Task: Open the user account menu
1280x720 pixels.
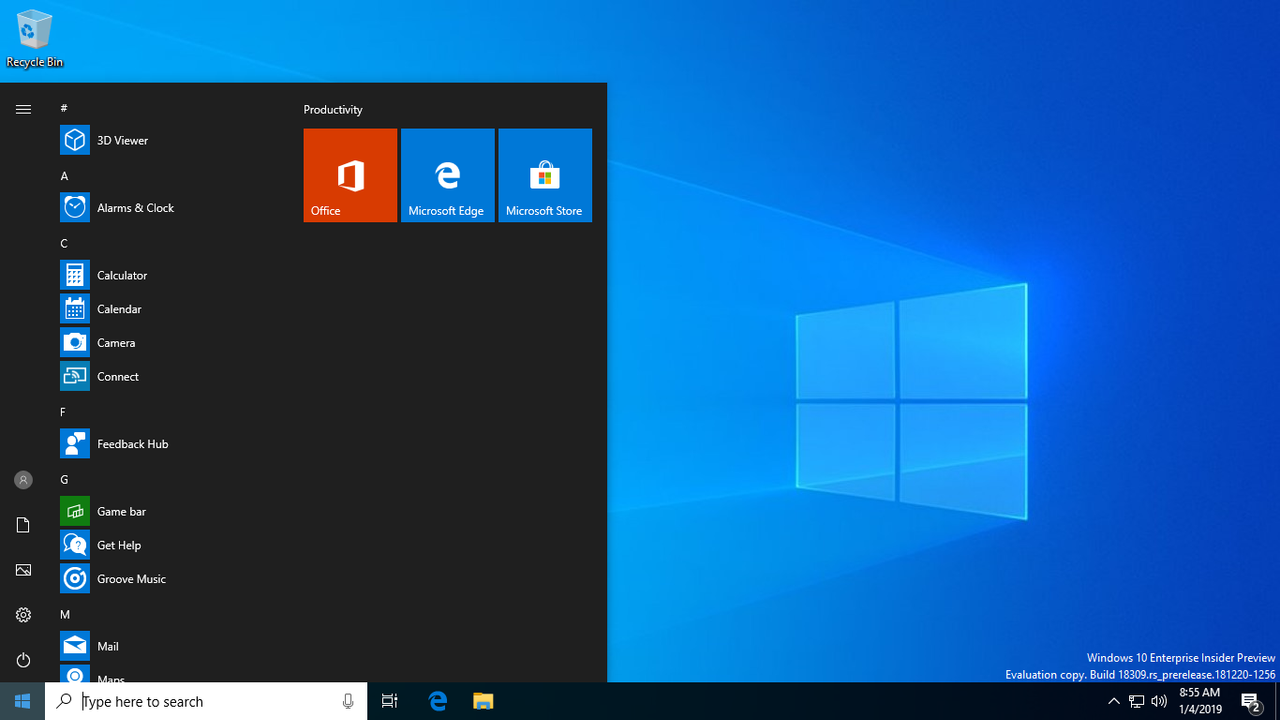Action: pos(23,480)
